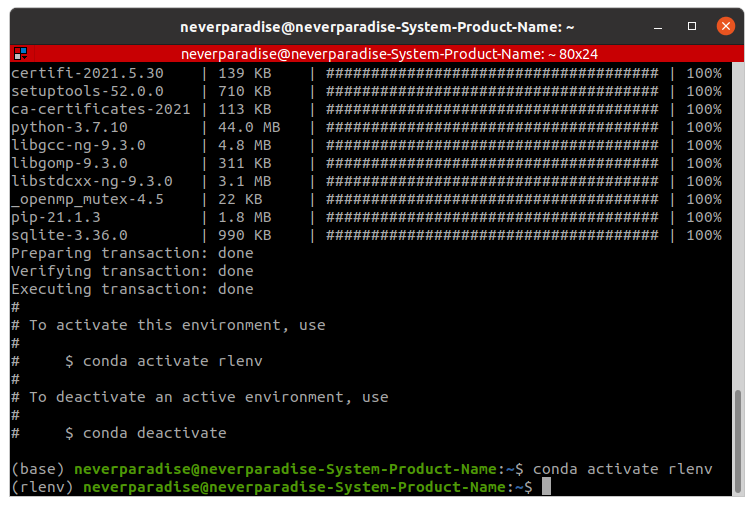Viewport: 754px width, 506px height.
Task: Click the '139 KB' size value
Action: [x=245, y=73]
